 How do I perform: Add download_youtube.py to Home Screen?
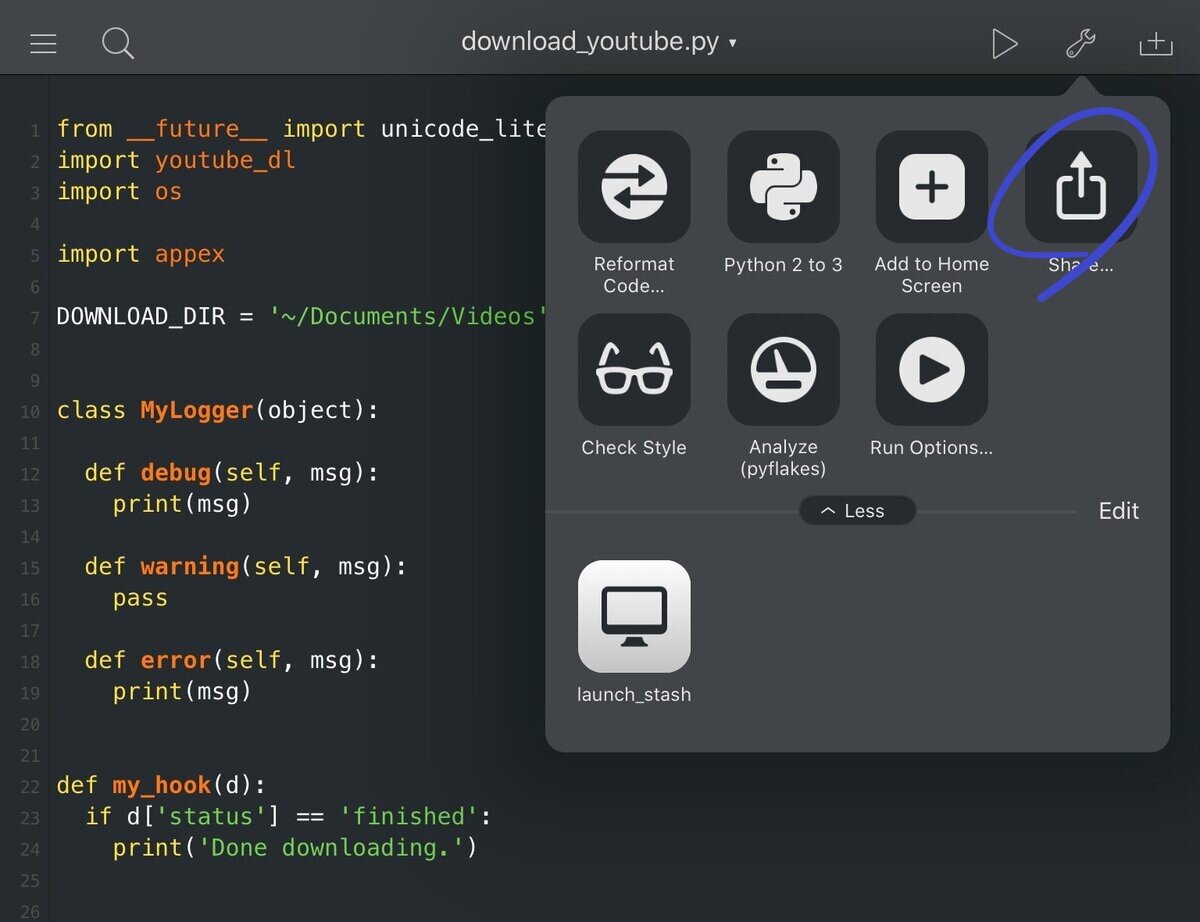click(x=931, y=187)
